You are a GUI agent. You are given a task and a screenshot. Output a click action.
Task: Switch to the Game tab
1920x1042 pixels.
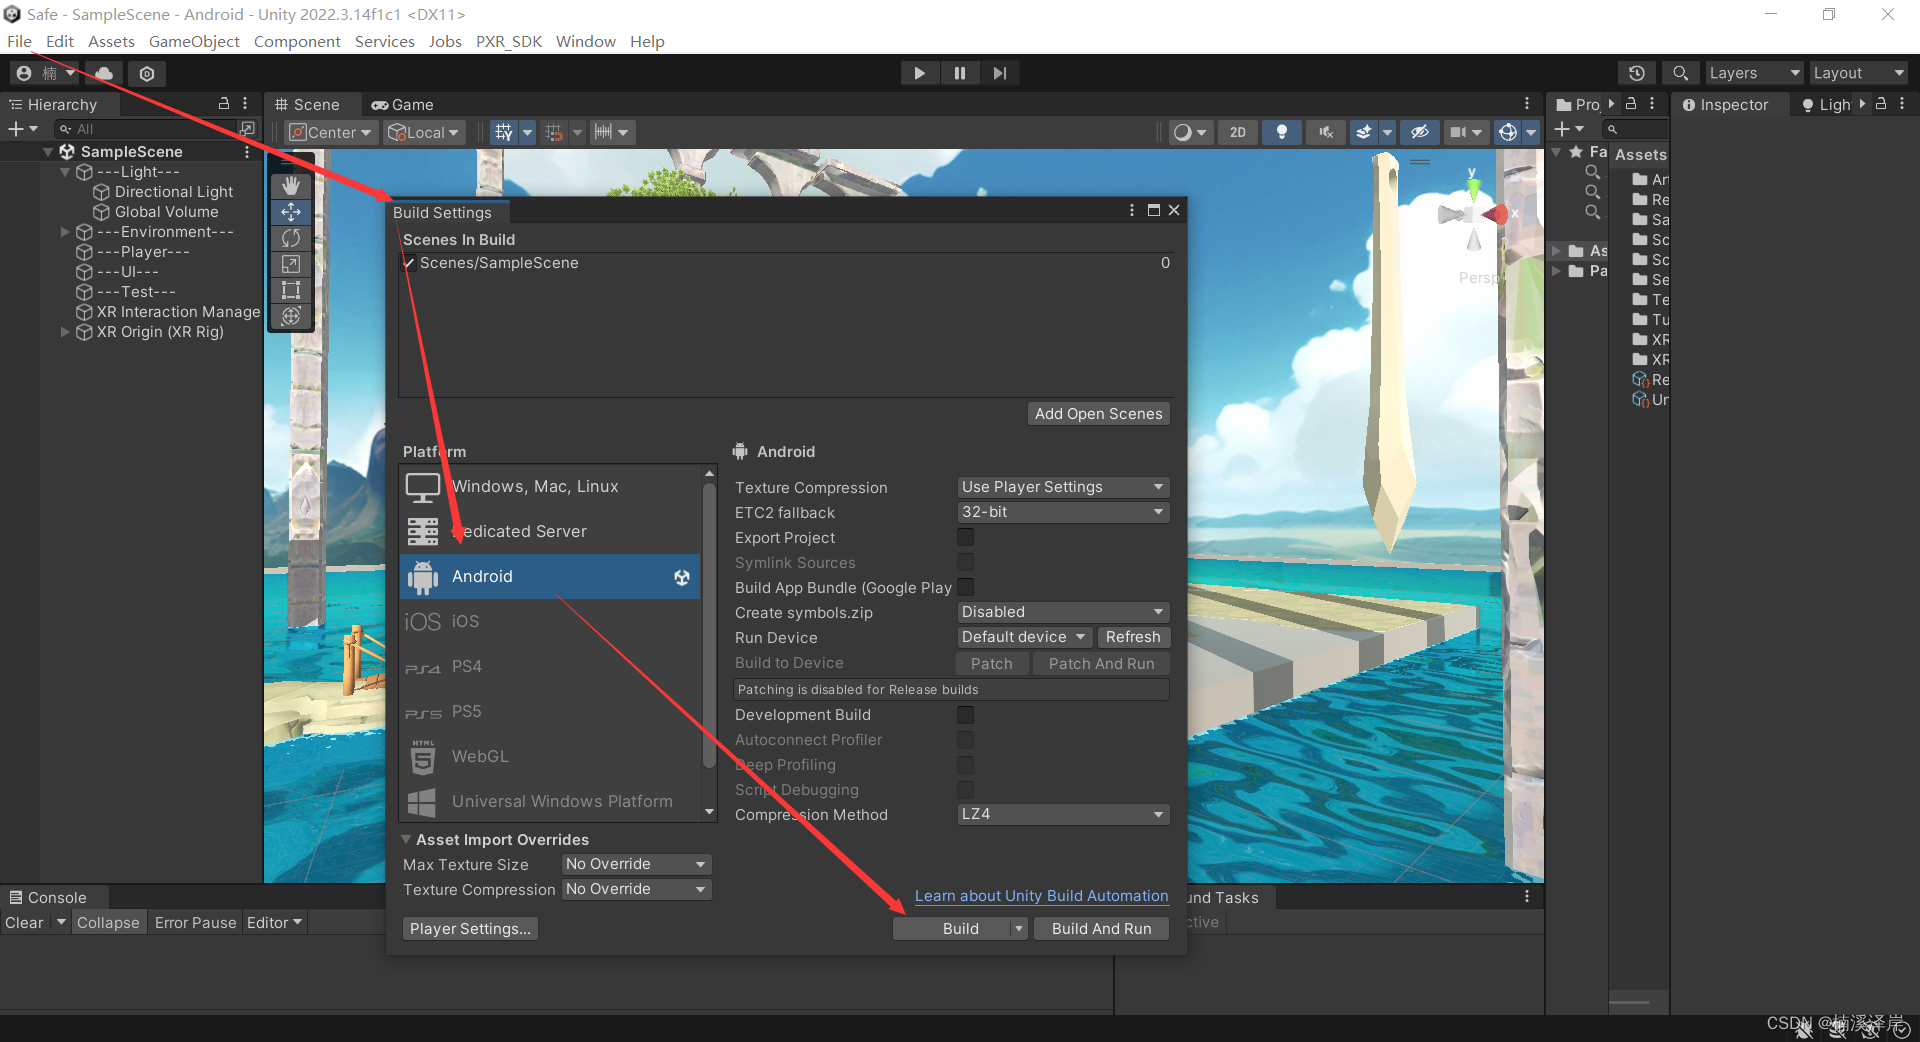pyautogui.click(x=402, y=104)
